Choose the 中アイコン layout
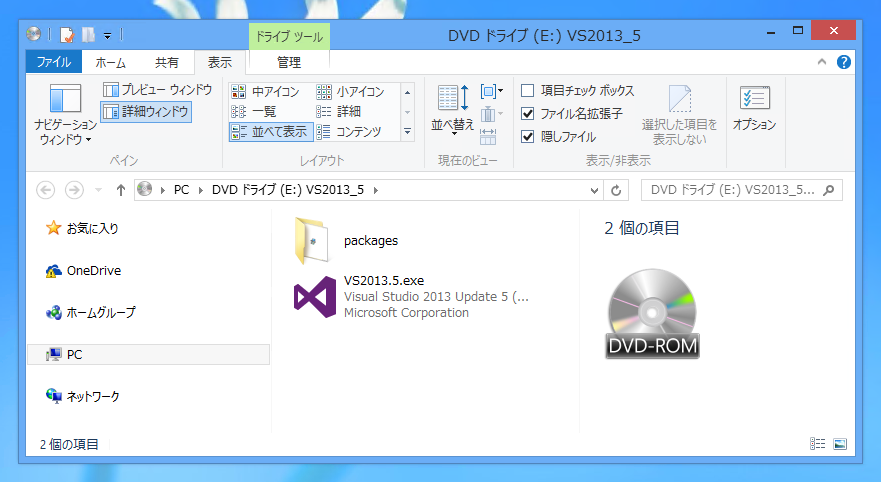Screen dimensions: 881x482 (x=266, y=92)
